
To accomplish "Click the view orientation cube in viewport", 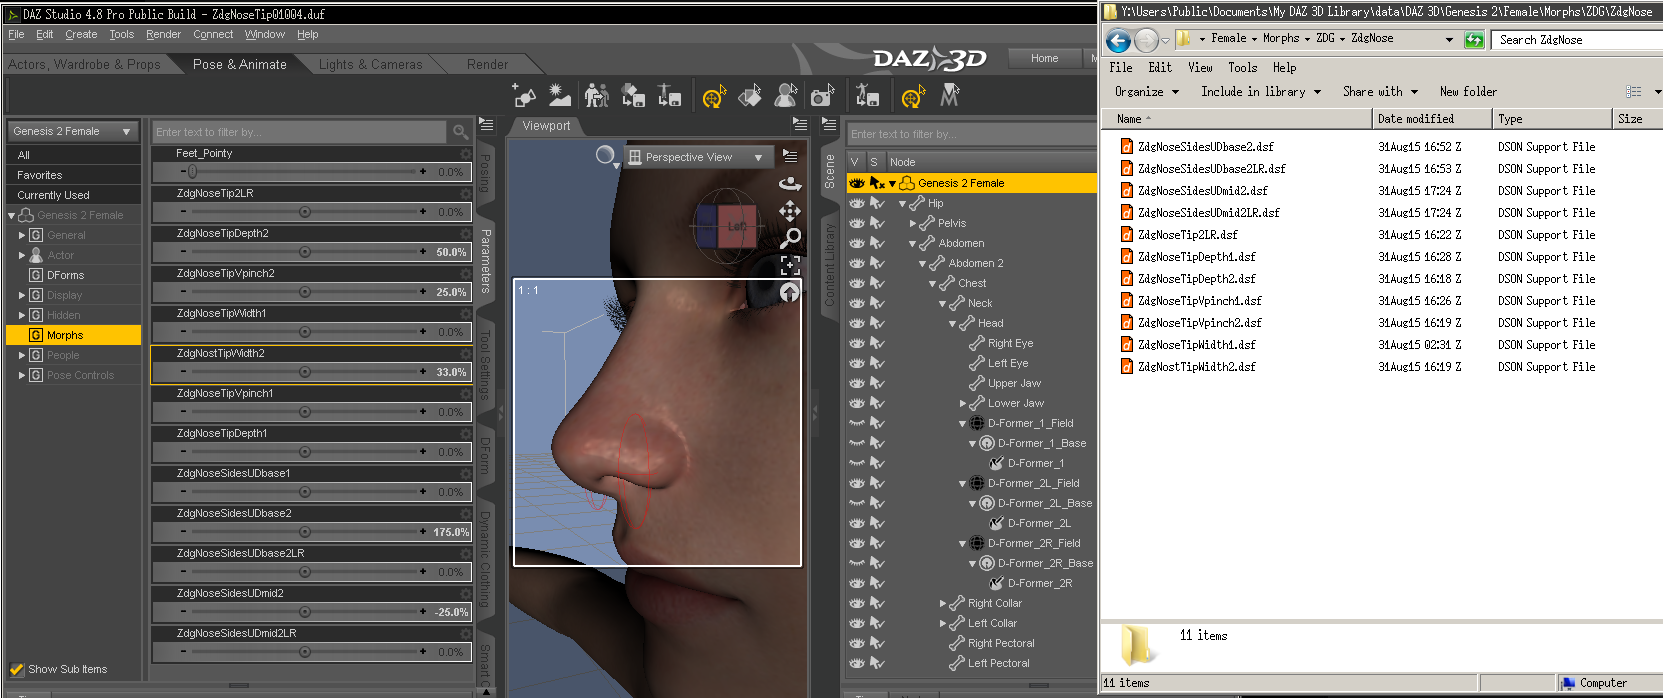I will (x=727, y=226).
